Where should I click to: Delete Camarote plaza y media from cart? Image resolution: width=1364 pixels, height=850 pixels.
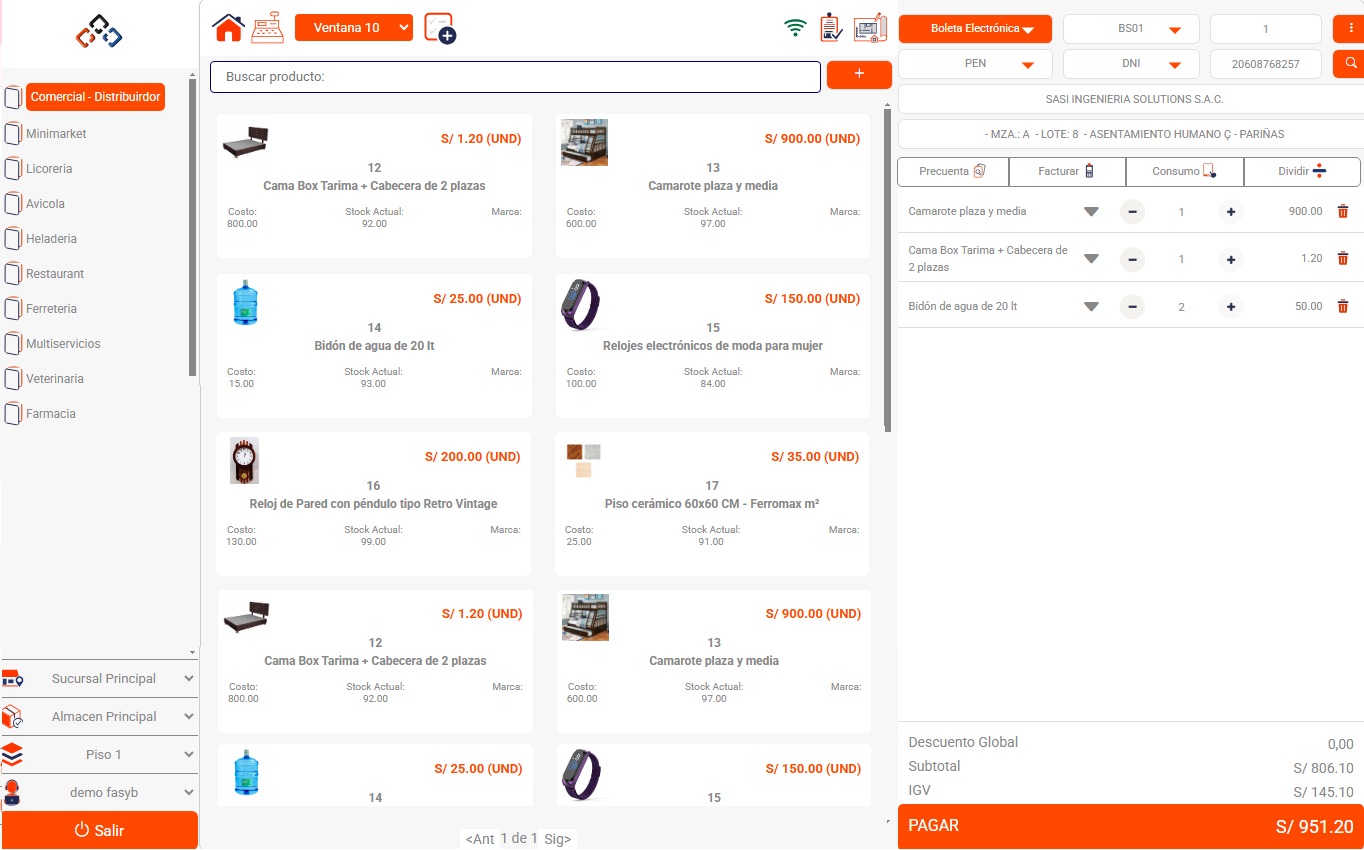coord(1343,211)
